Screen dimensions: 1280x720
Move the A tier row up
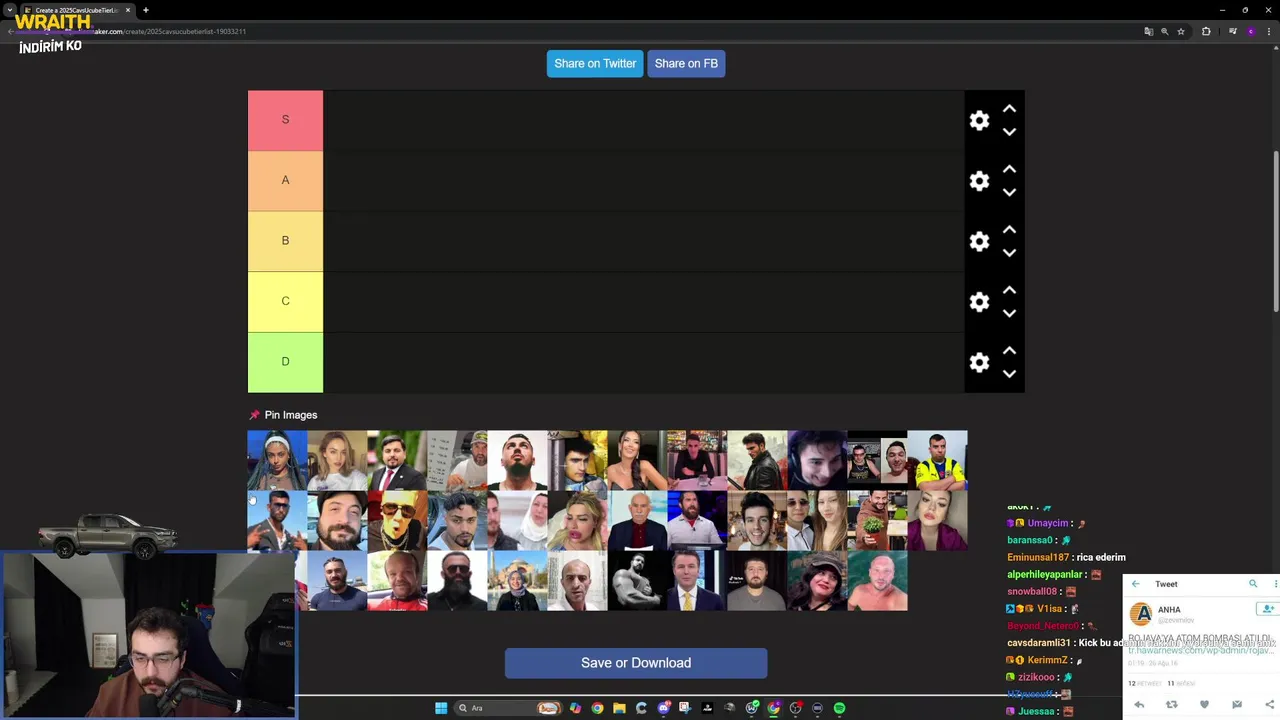click(1009, 169)
